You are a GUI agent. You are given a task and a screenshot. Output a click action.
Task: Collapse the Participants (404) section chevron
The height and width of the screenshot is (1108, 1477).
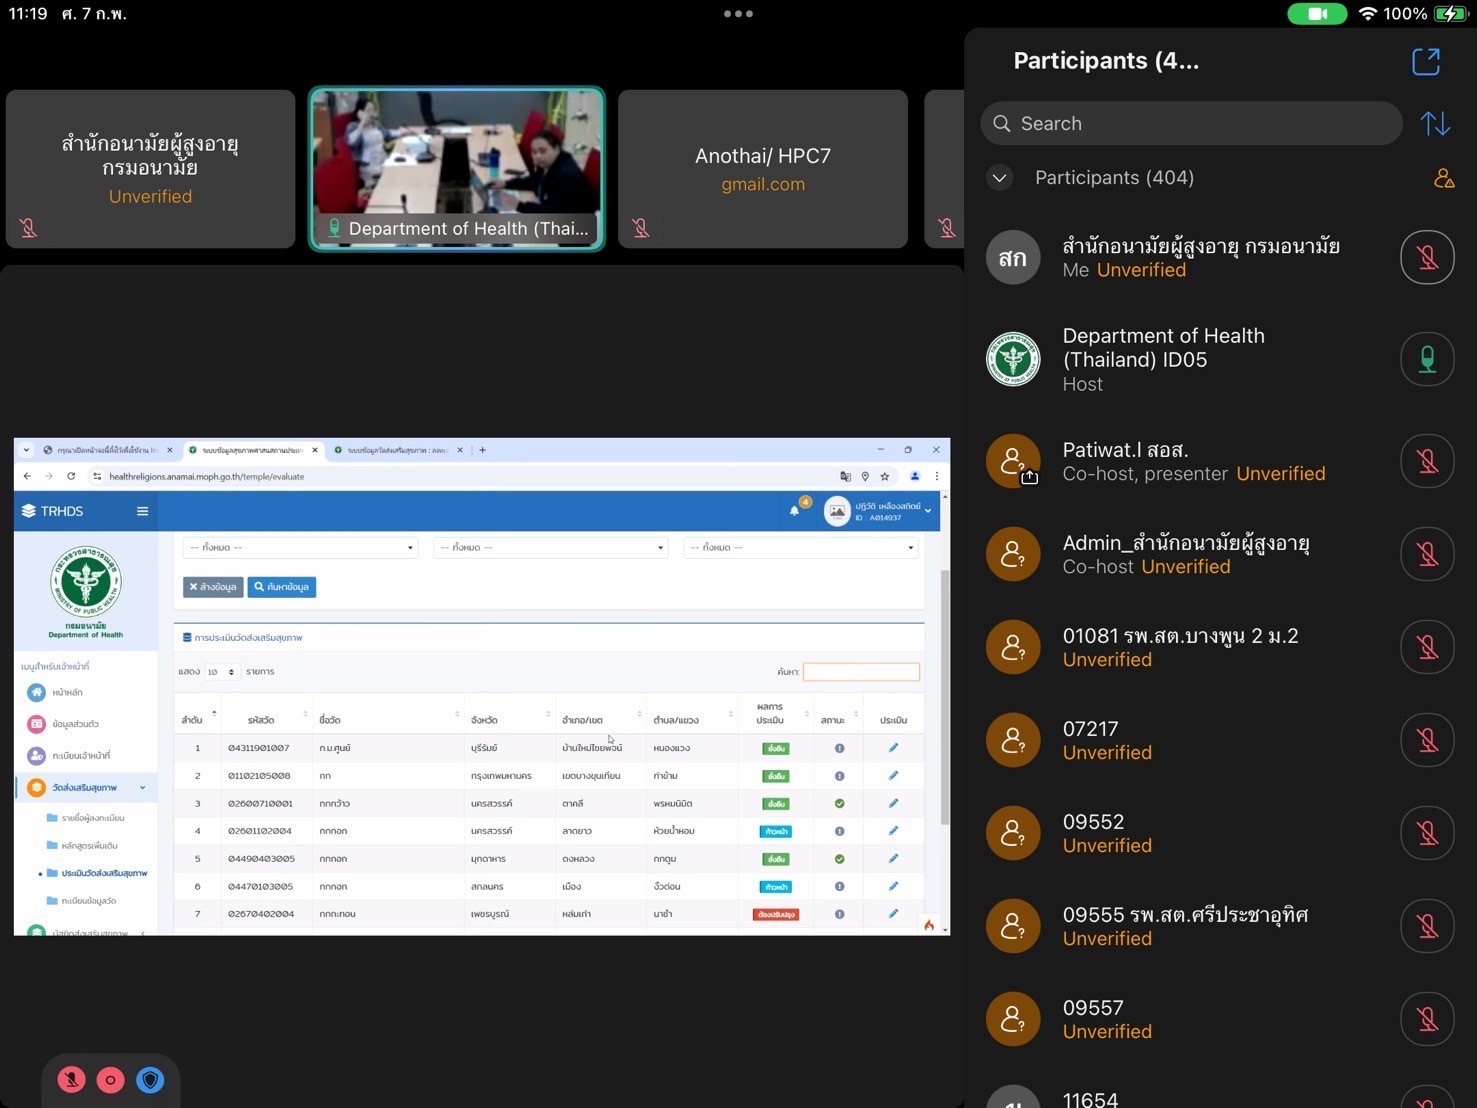(999, 178)
